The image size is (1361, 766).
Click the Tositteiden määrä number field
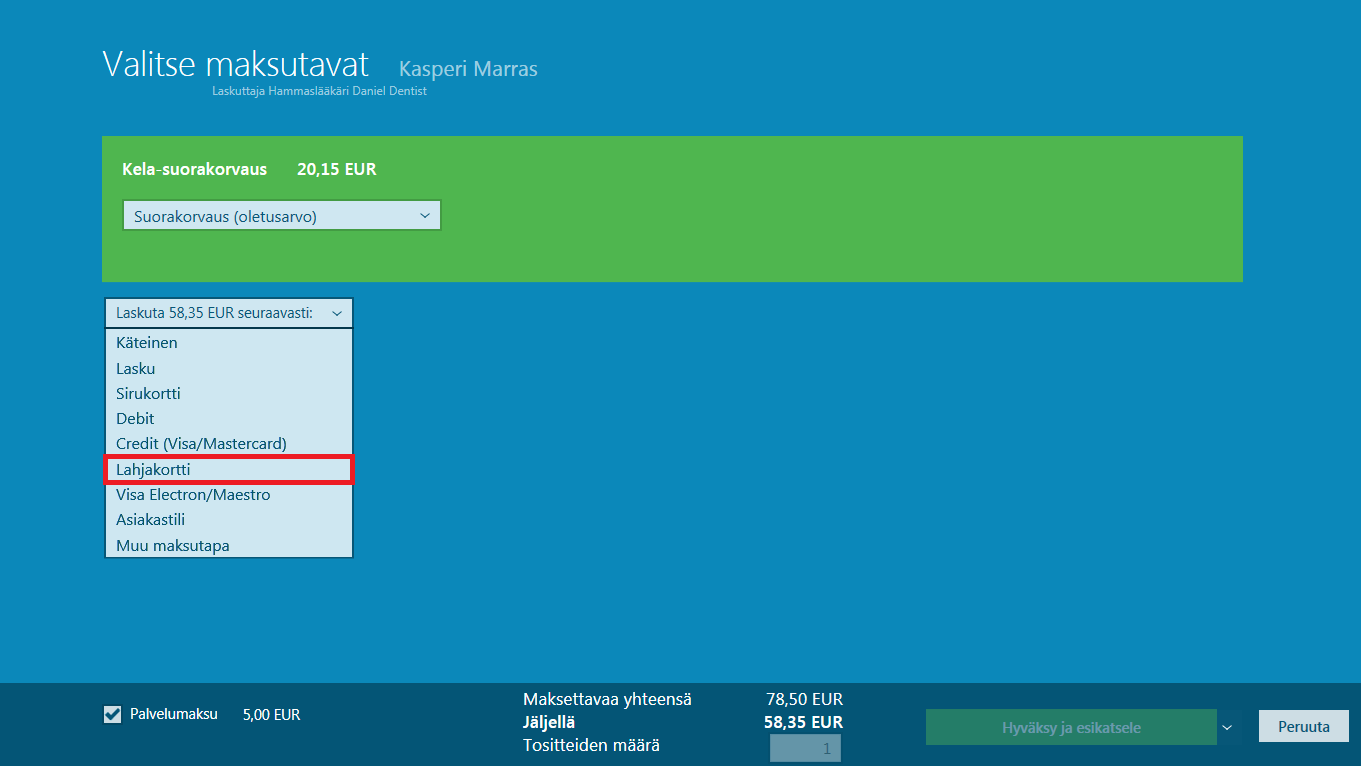[x=805, y=748]
